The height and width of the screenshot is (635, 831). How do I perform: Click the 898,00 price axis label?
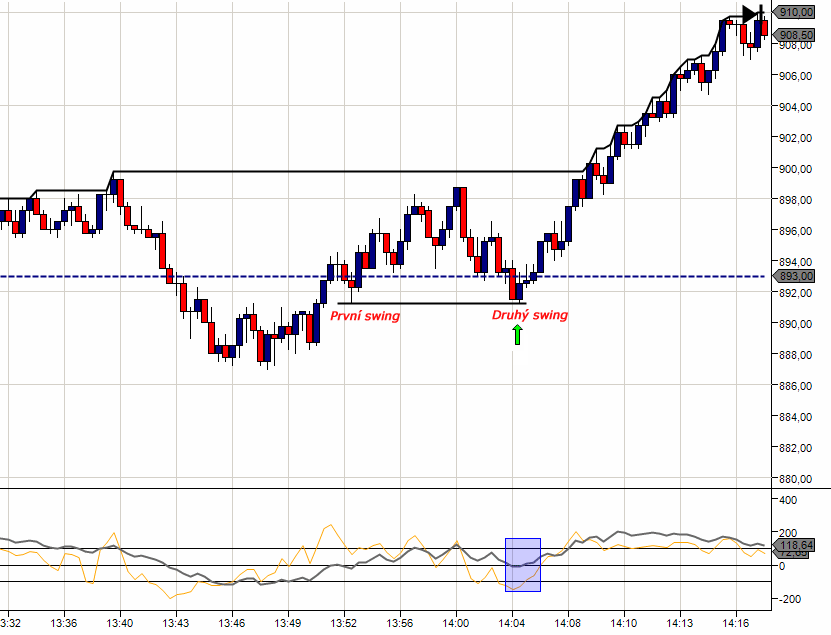(x=795, y=200)
